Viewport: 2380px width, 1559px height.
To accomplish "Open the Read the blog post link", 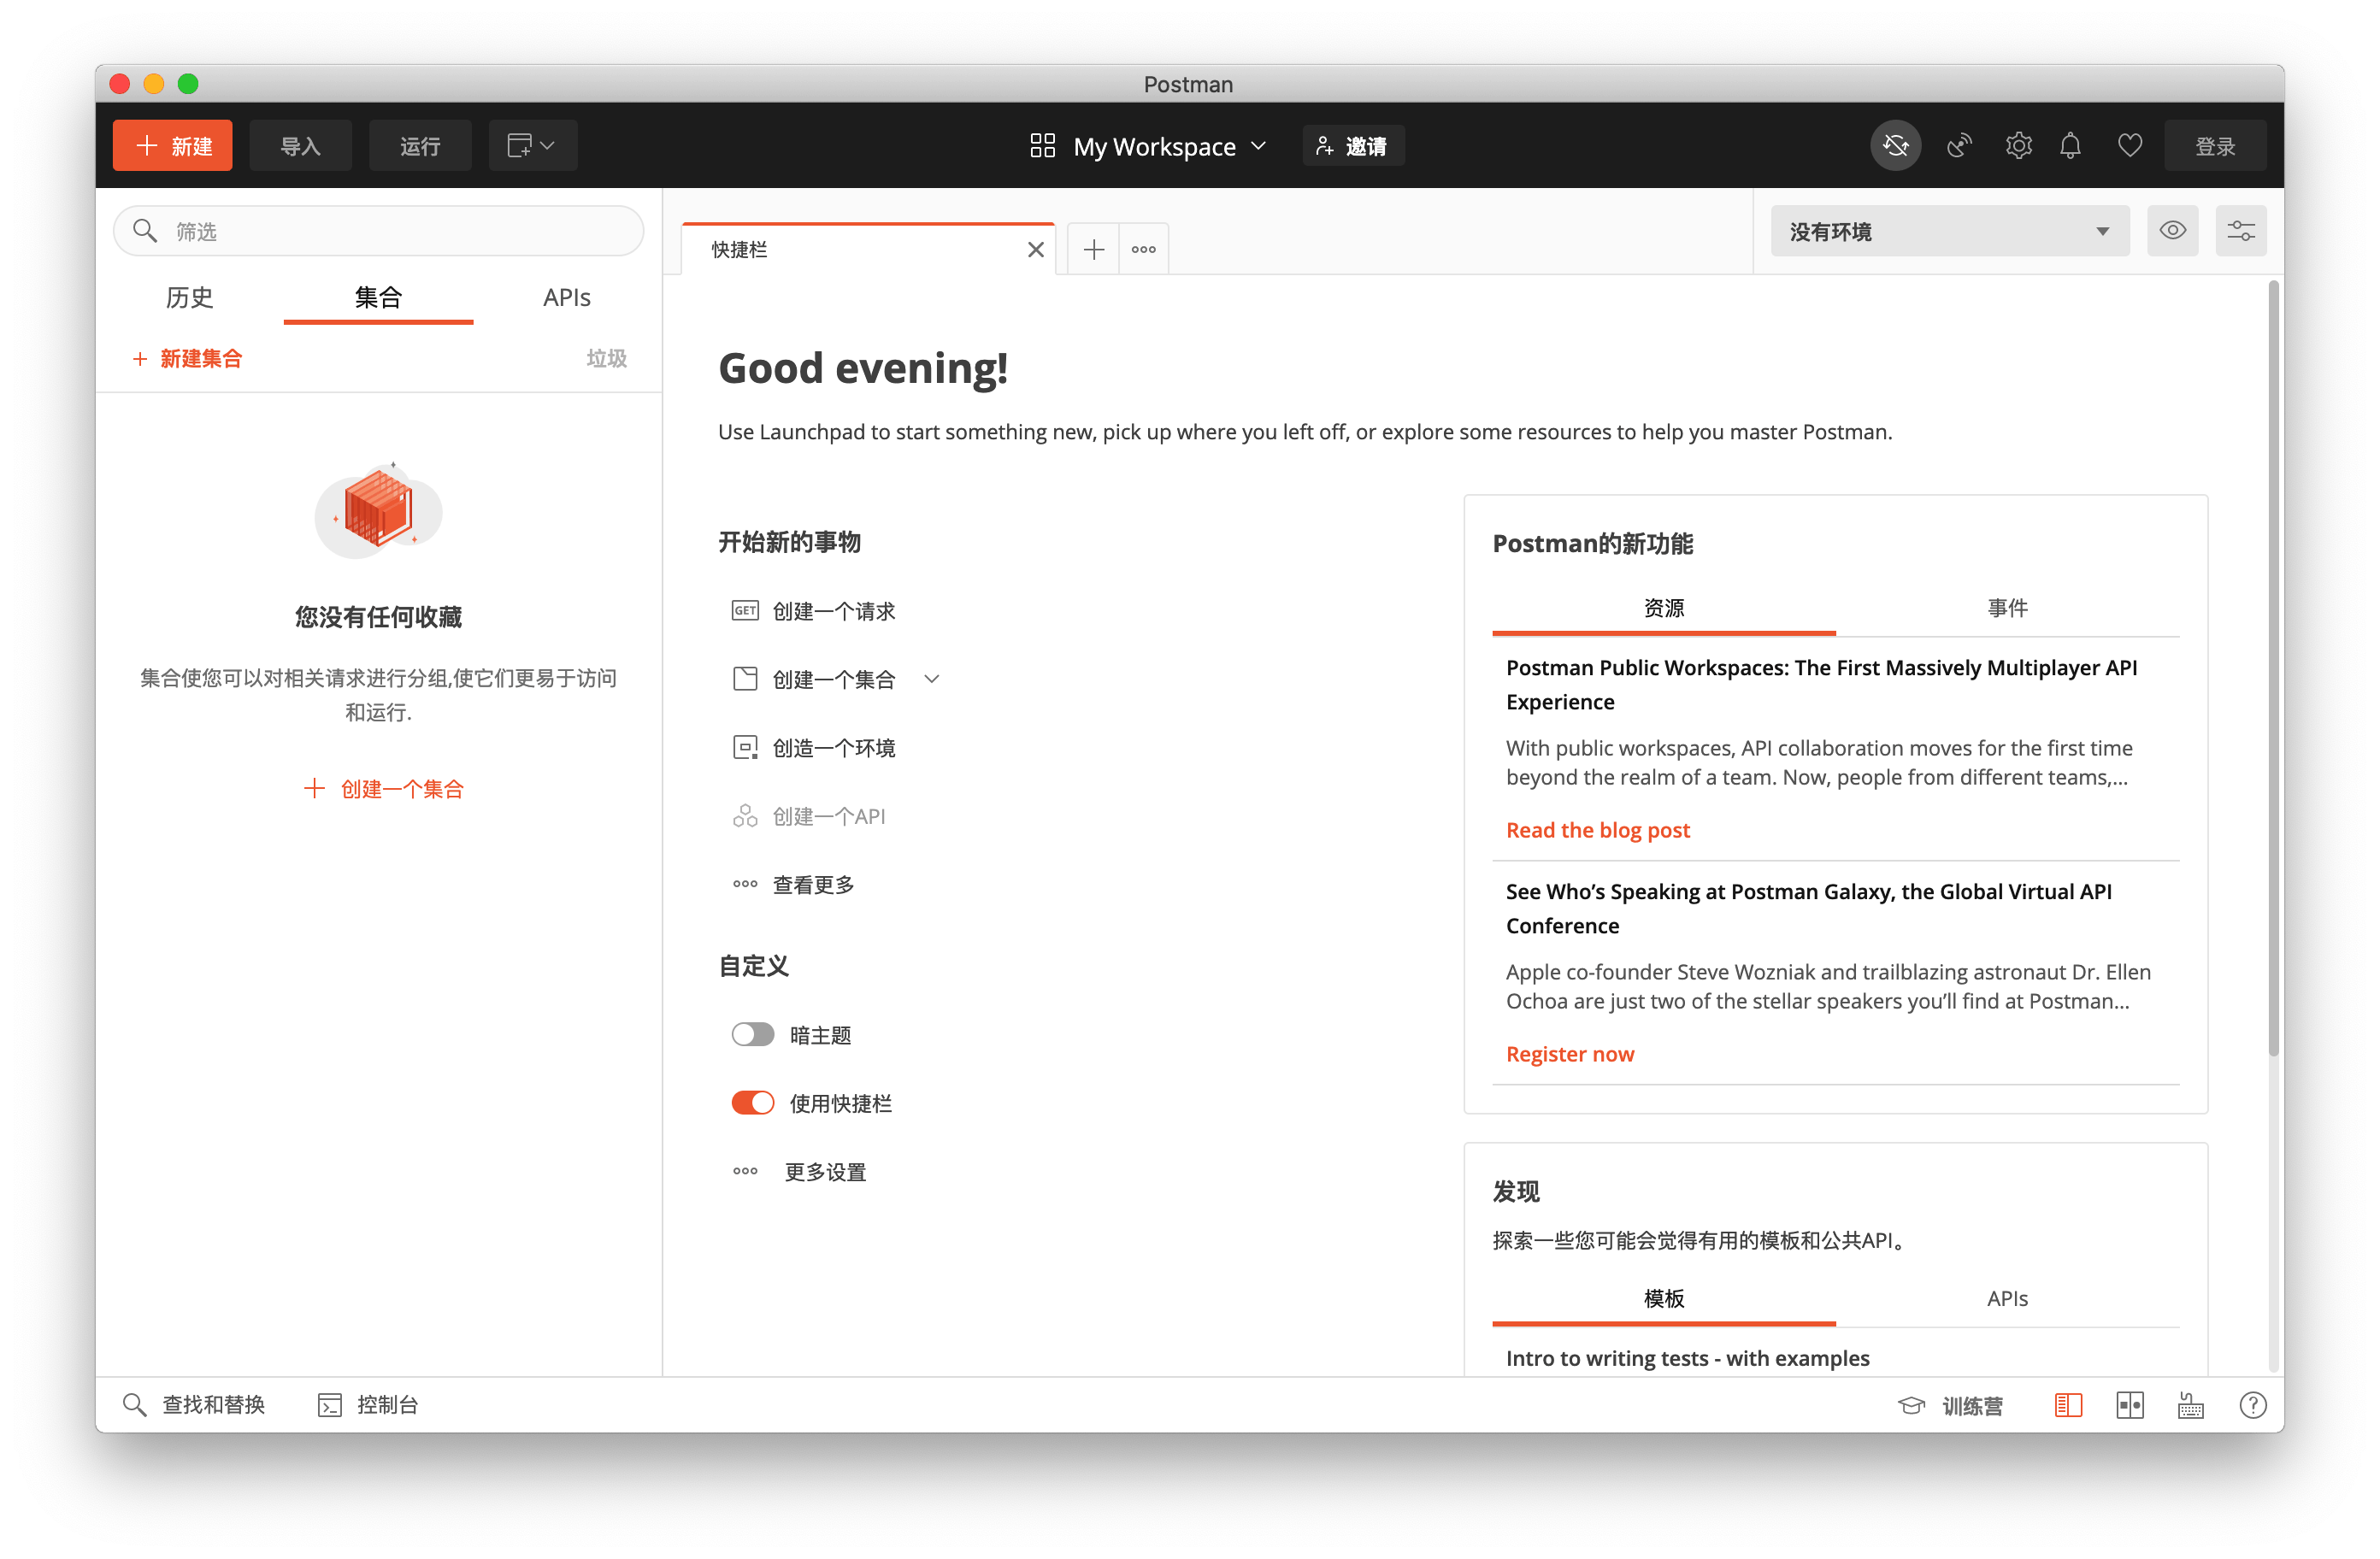I will 1597,830.
